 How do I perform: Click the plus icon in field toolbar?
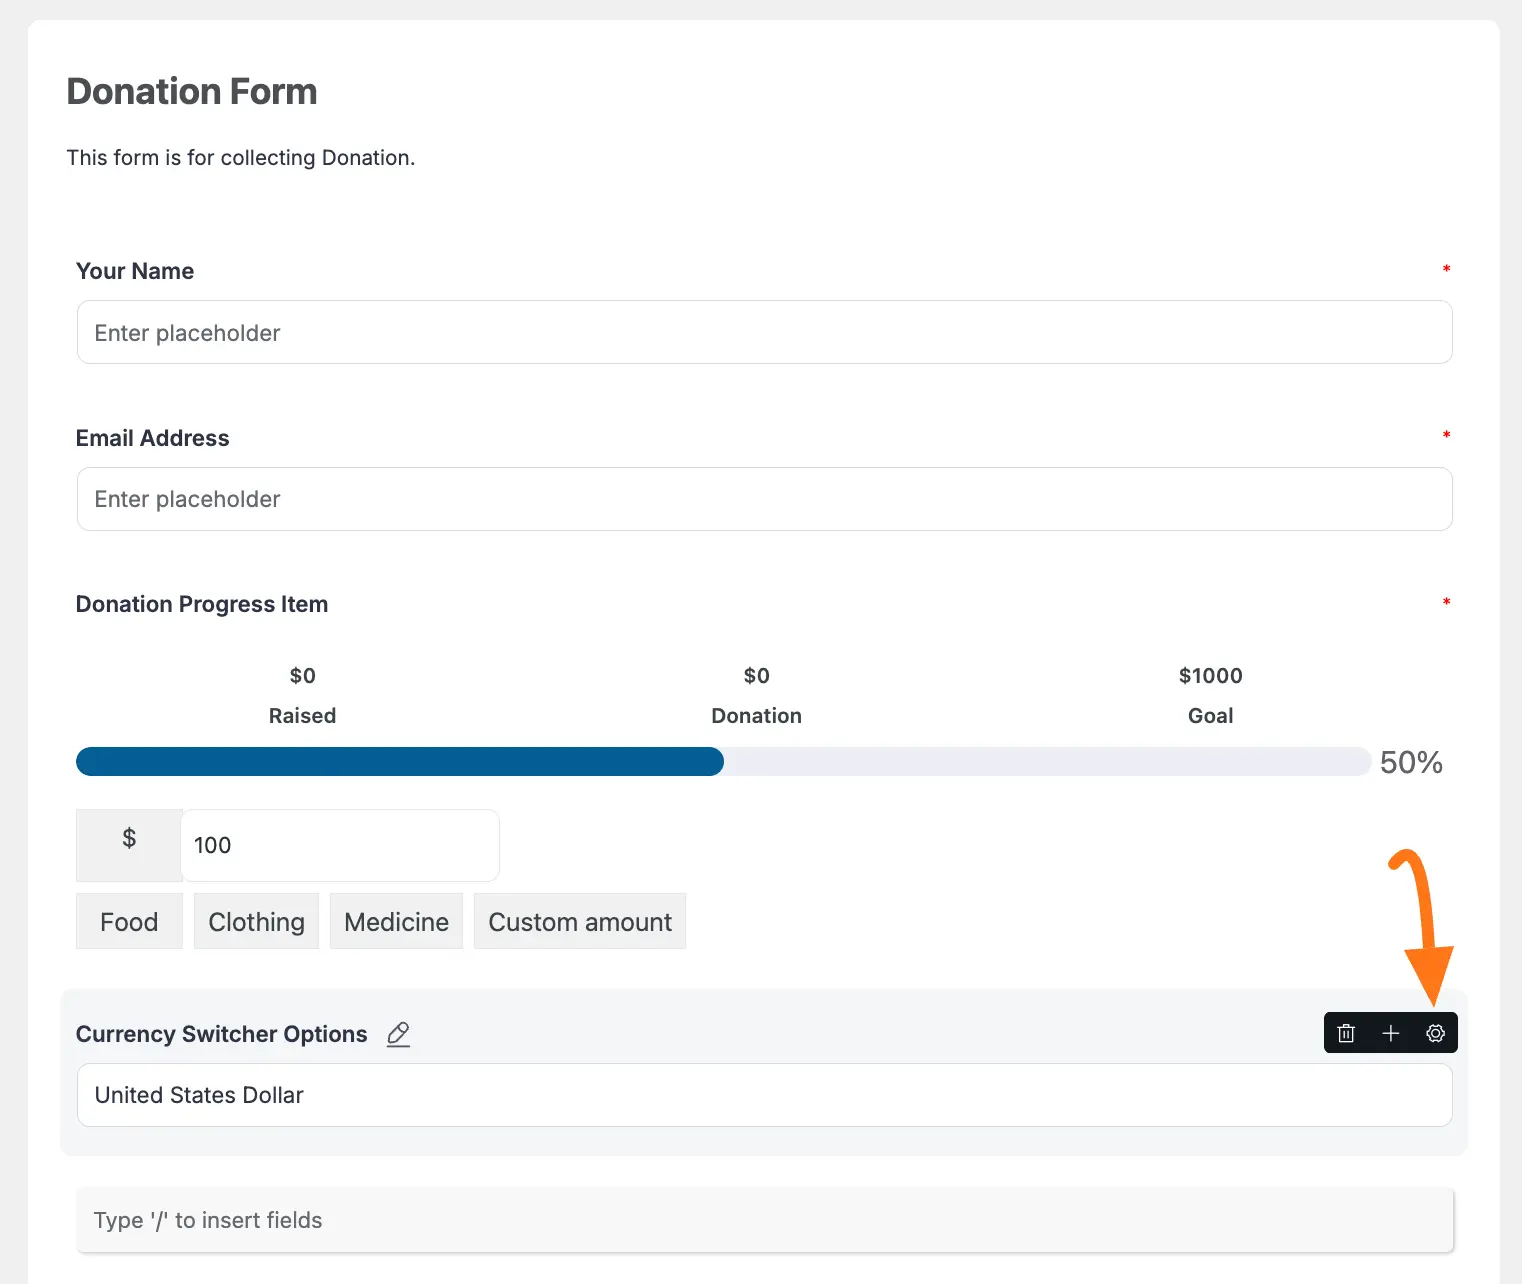(x=1390, y=1033)
